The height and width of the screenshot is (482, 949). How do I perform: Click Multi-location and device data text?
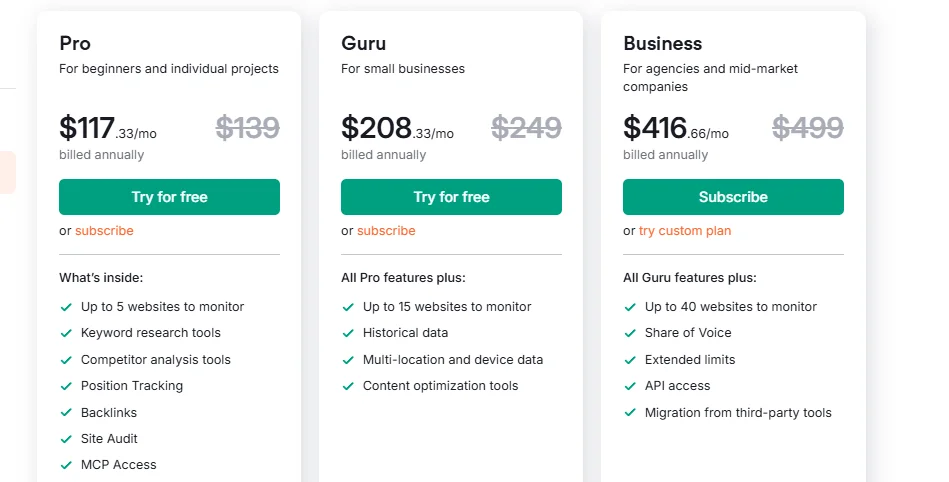point(453,359)
